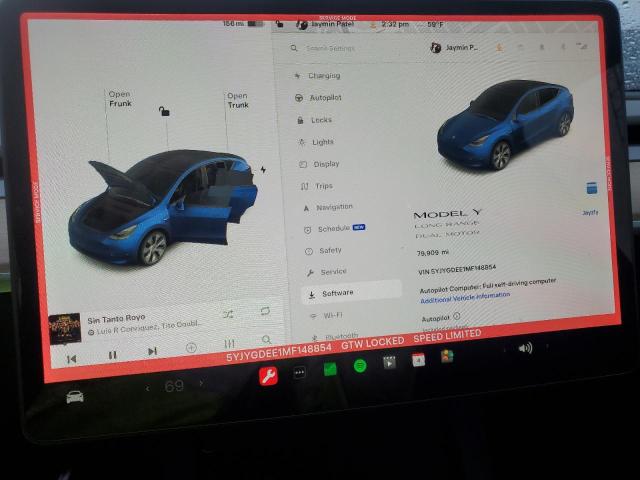This screenshot has width=640, height=480.
Task: Toggle shuffle in the media player
Action: pyautogui.click(x=228, y=314)
